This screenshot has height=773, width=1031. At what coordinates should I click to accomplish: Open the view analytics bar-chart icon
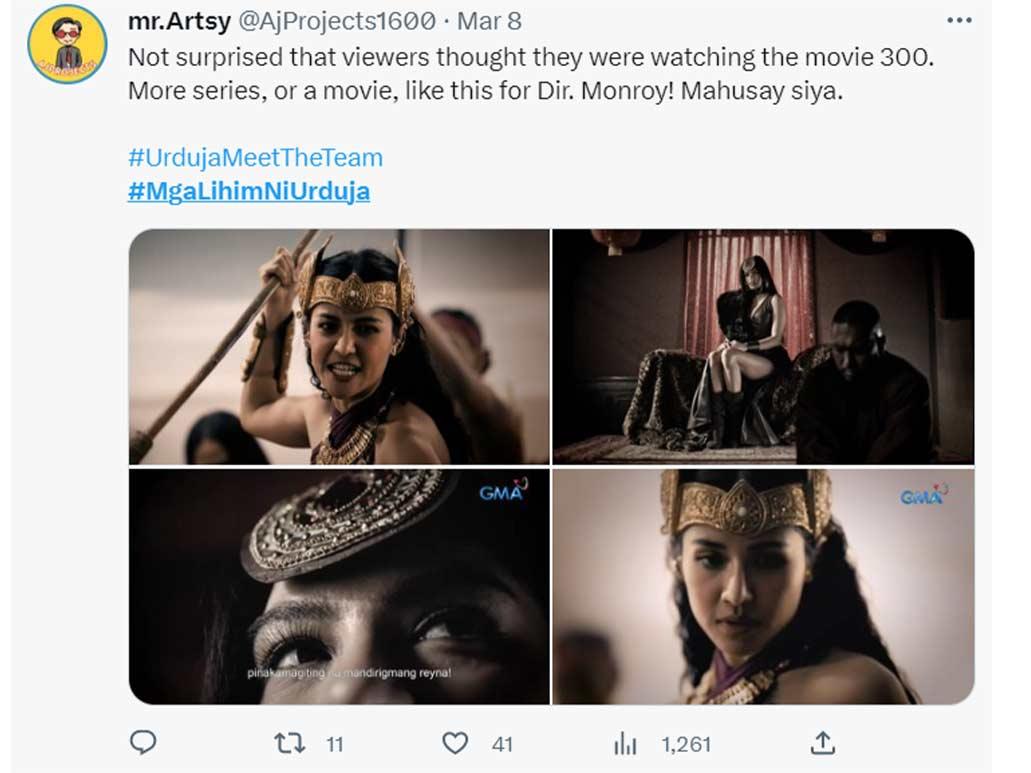(626, 743)
